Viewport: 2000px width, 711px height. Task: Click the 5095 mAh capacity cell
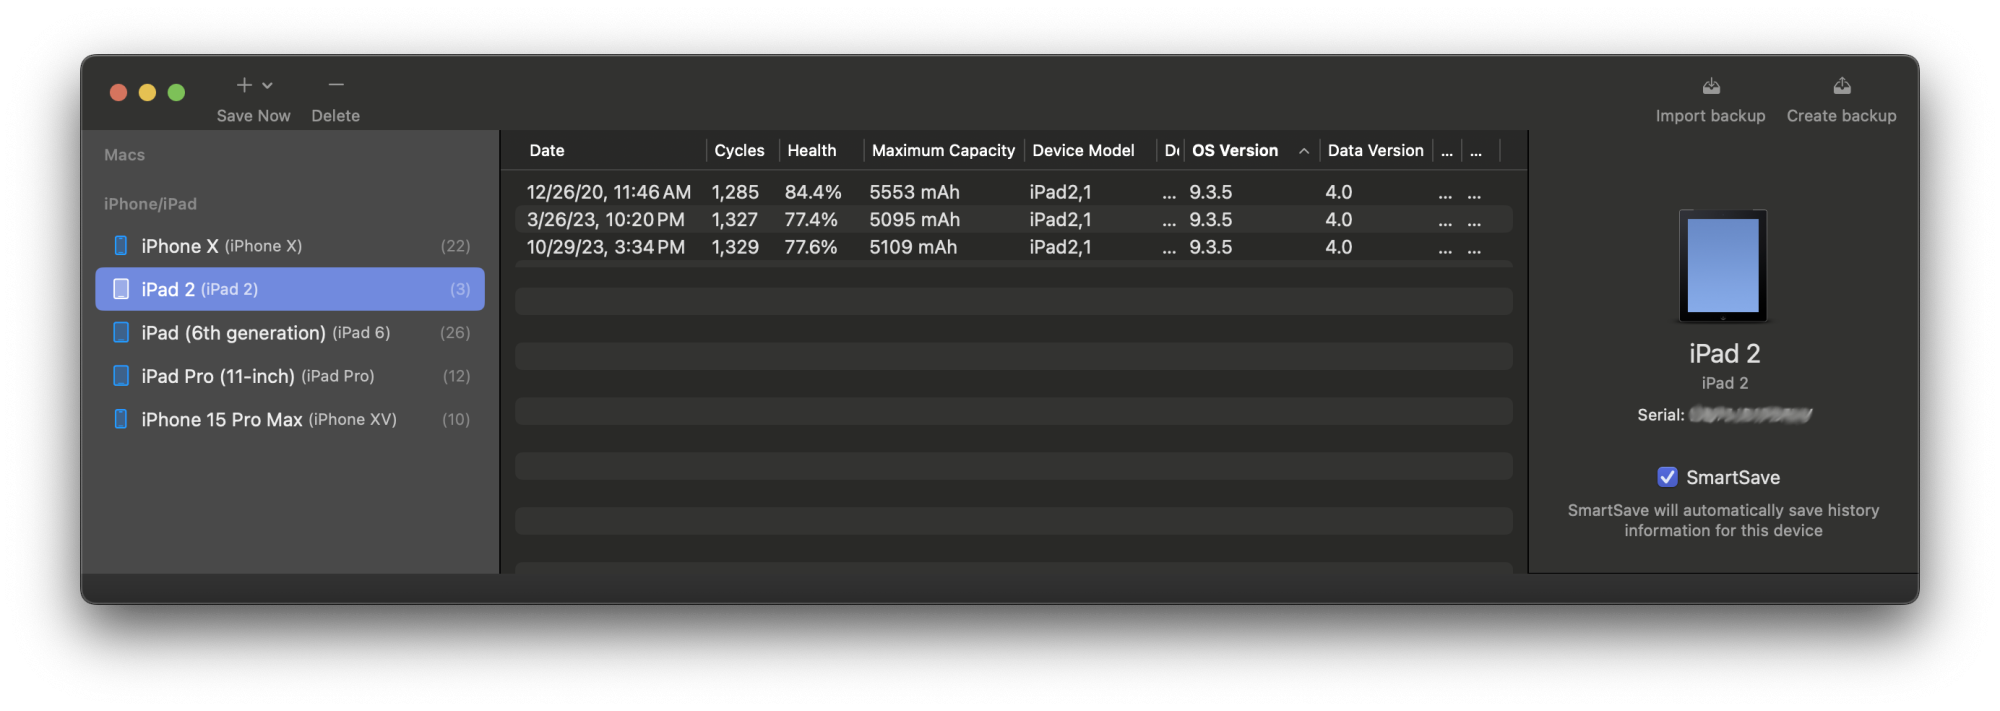(x=914, y=219)
